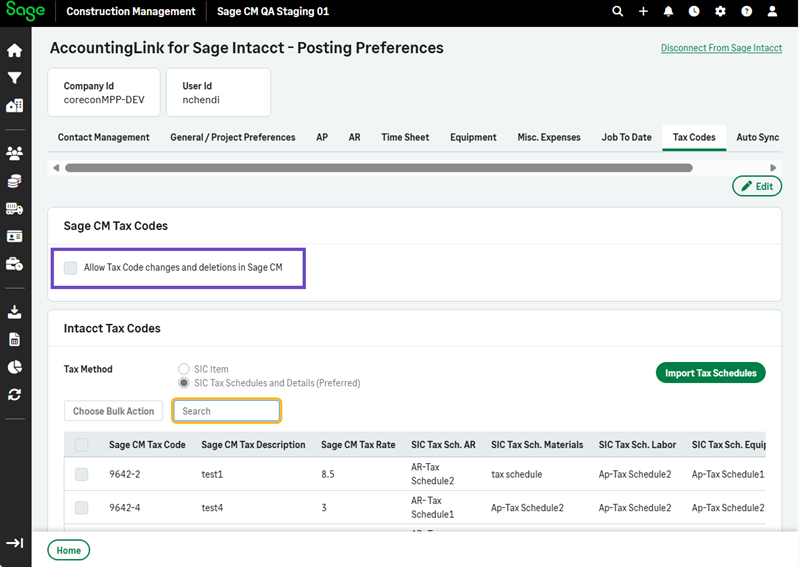Screen dimensions: 800x567
Task: Open the Misc. Expenses tab
Action: pyautogui.click(x=549, y=137)
